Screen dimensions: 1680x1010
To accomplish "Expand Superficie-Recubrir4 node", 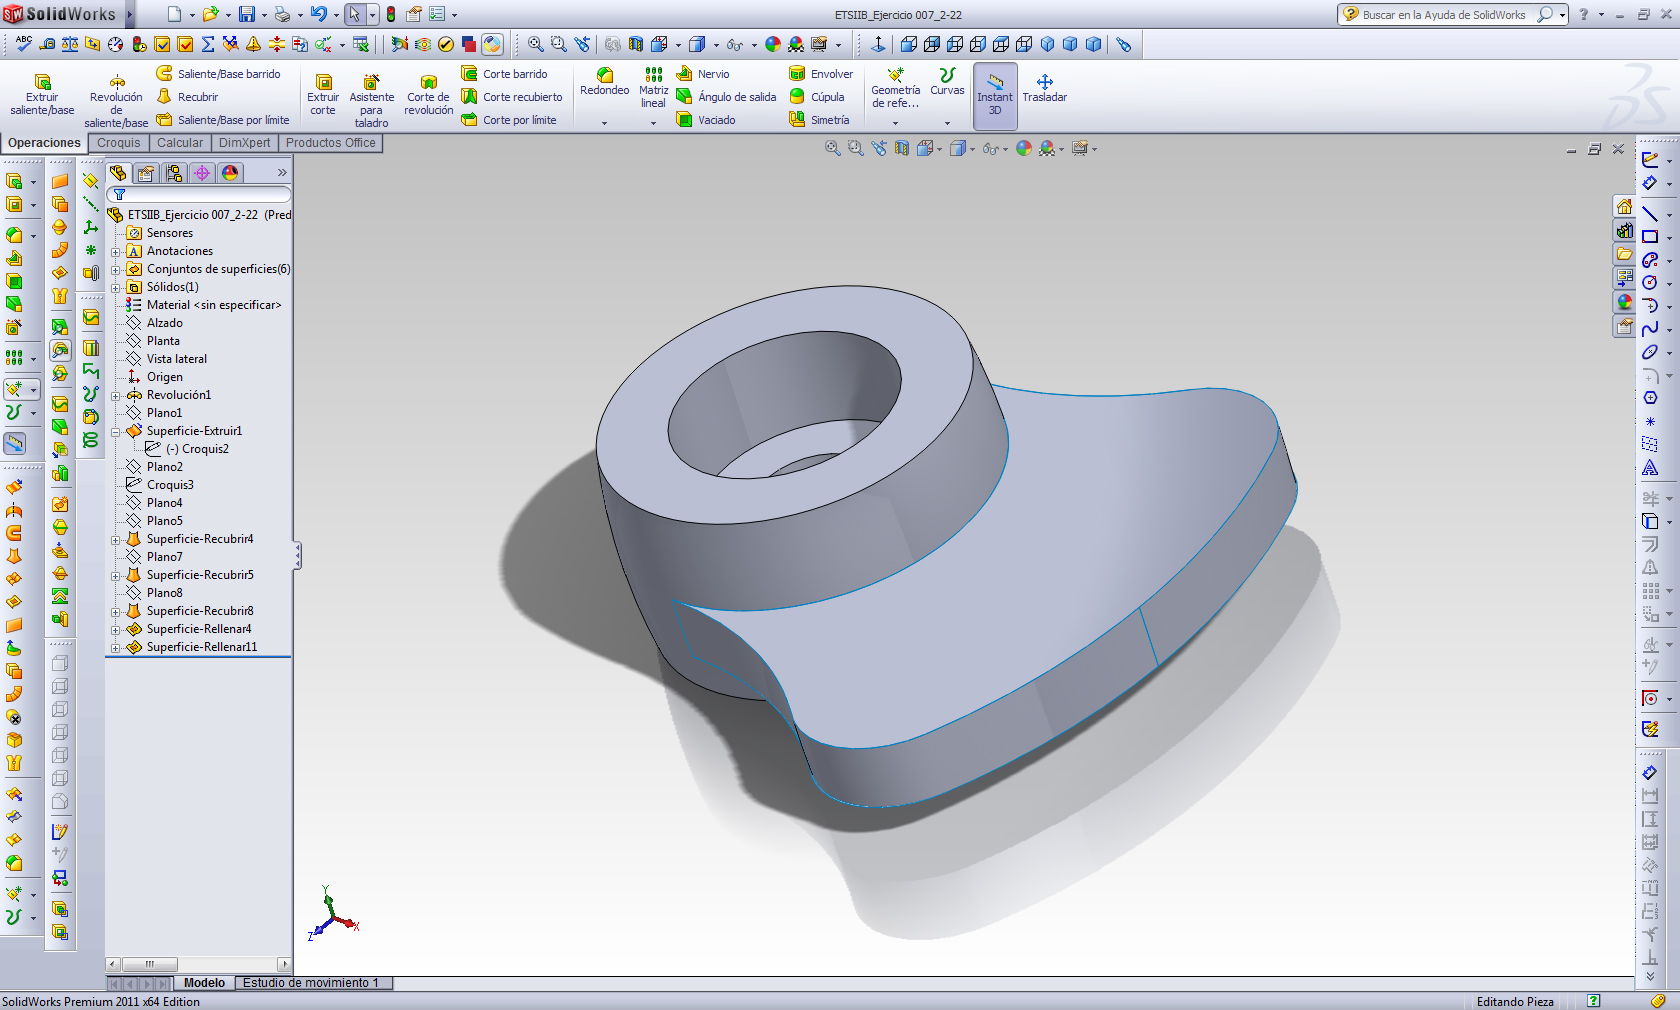I will point(116,540).
